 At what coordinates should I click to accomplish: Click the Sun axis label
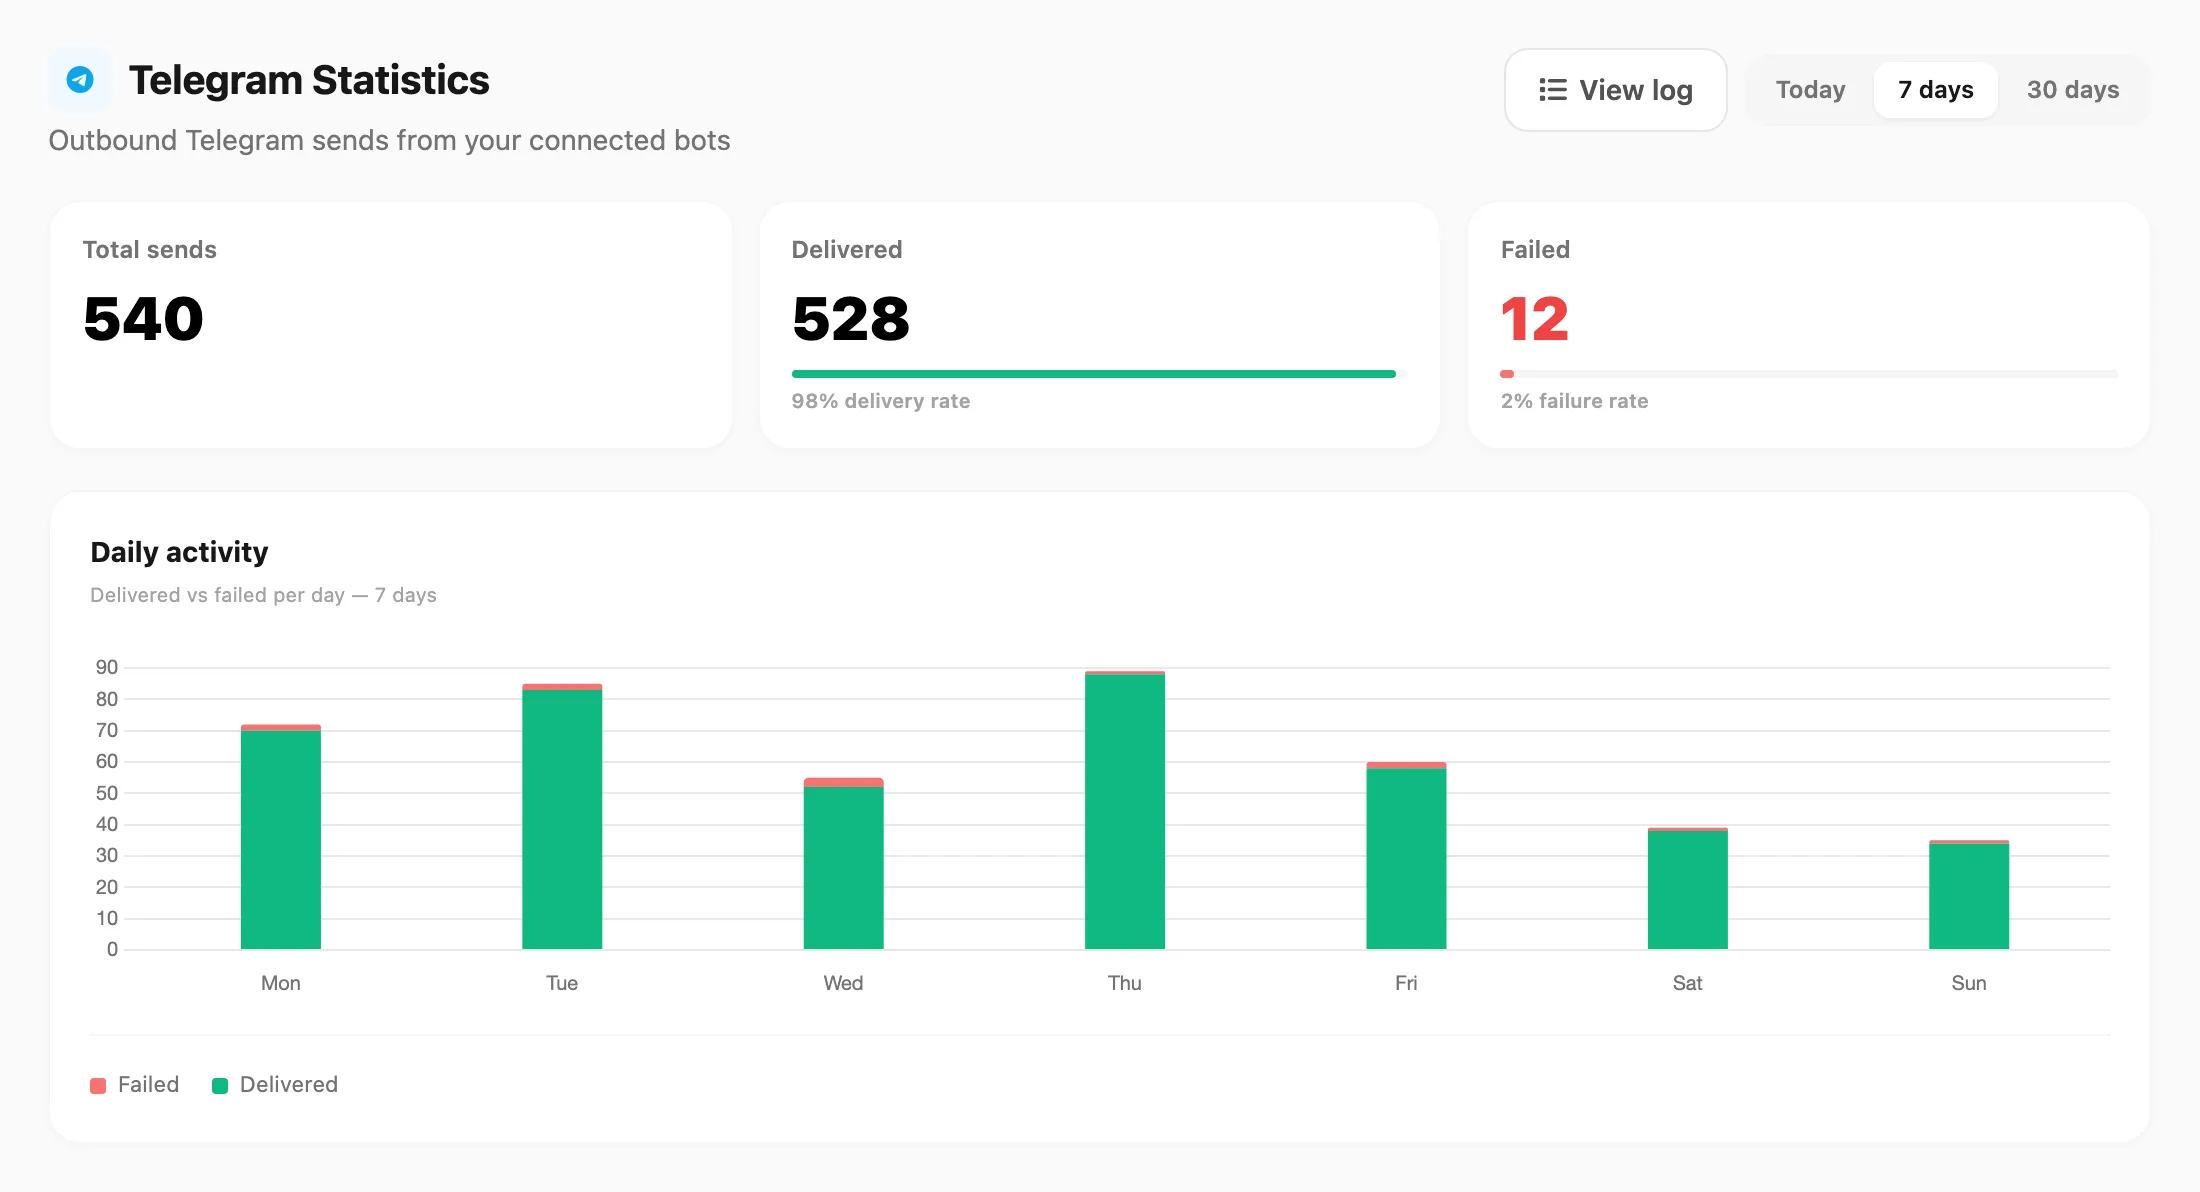tap(1969, 983)
